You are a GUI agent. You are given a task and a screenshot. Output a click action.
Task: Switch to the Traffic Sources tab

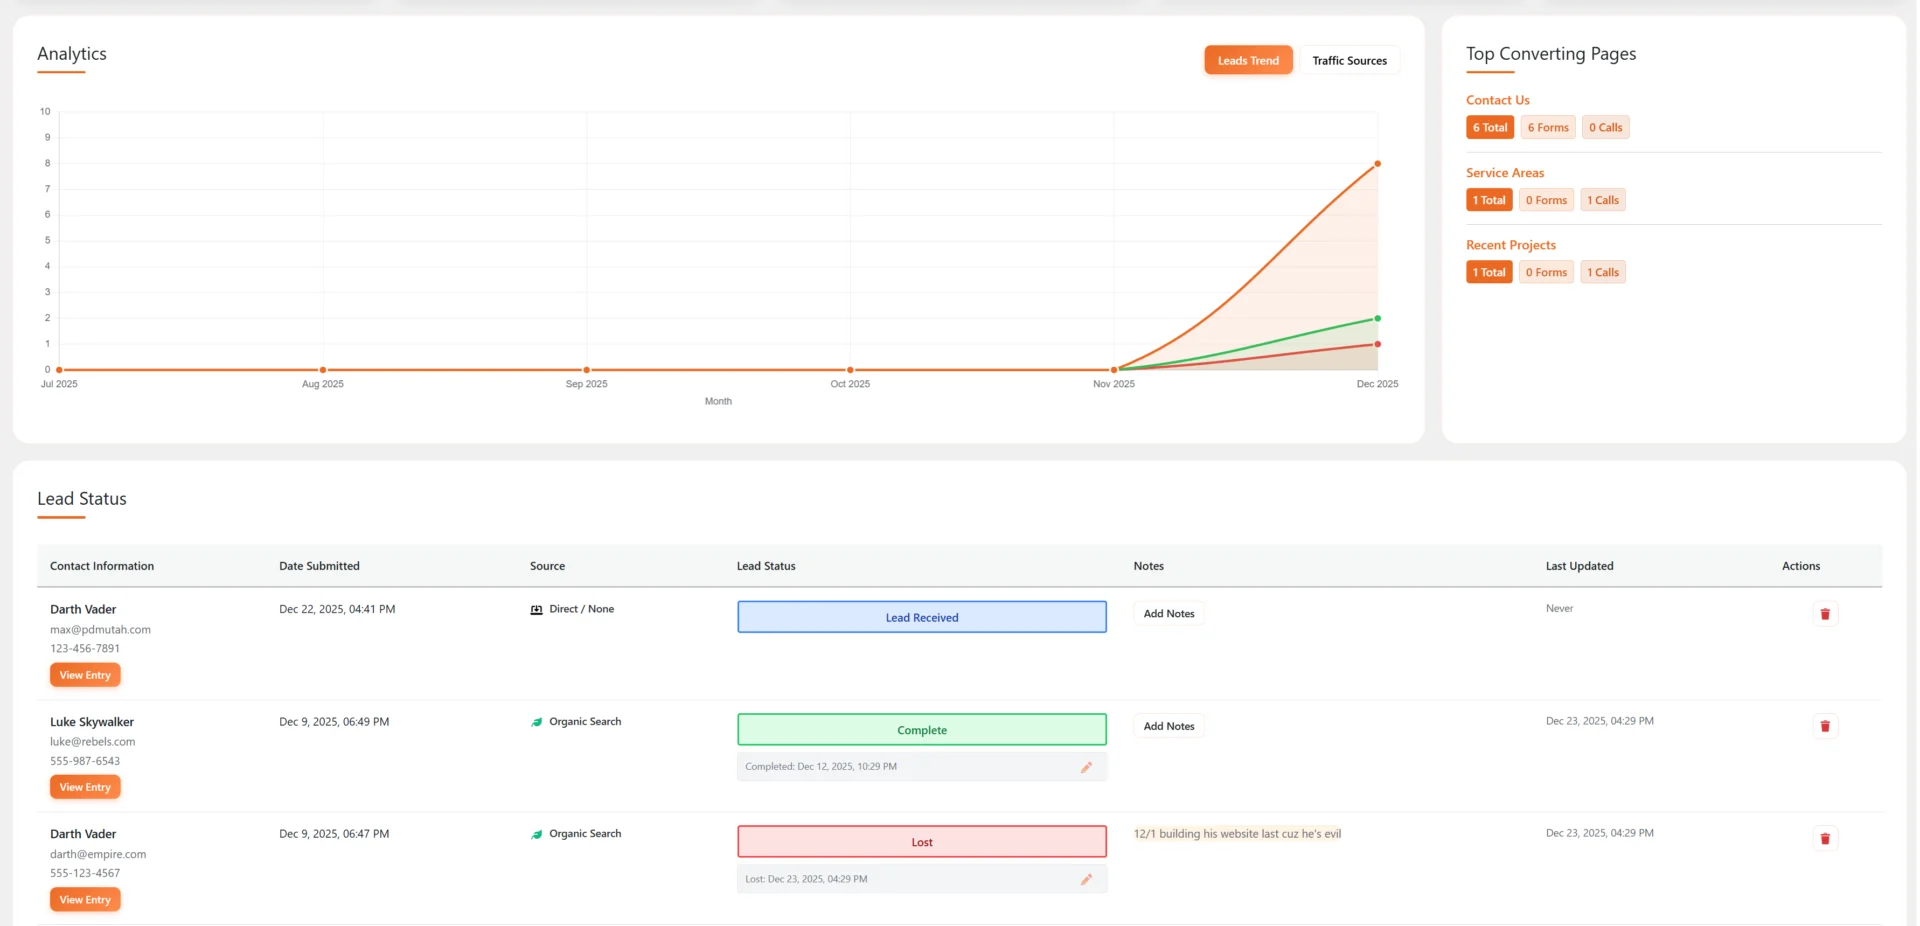1349,60
